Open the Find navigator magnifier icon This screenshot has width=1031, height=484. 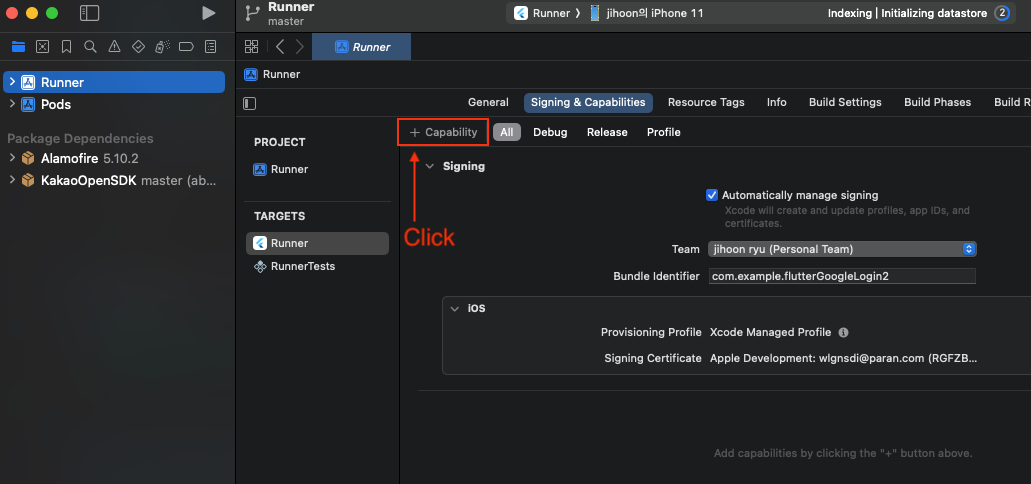[91, 47]
